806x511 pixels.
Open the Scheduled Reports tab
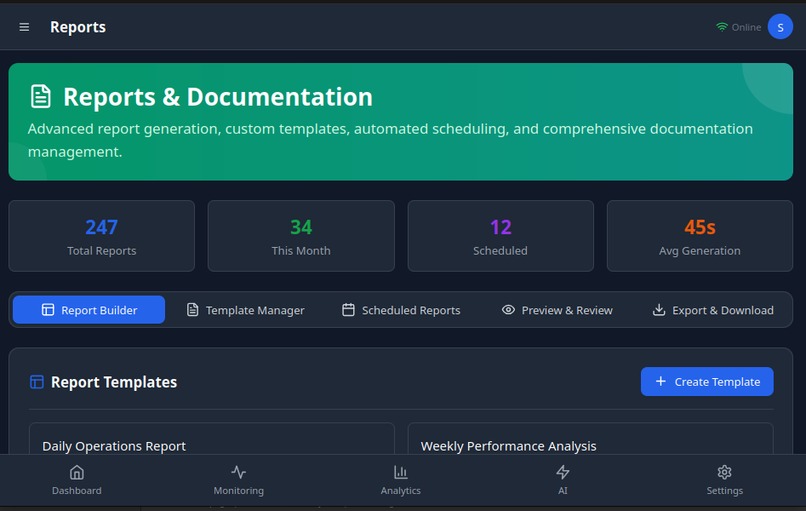(401, 310)
